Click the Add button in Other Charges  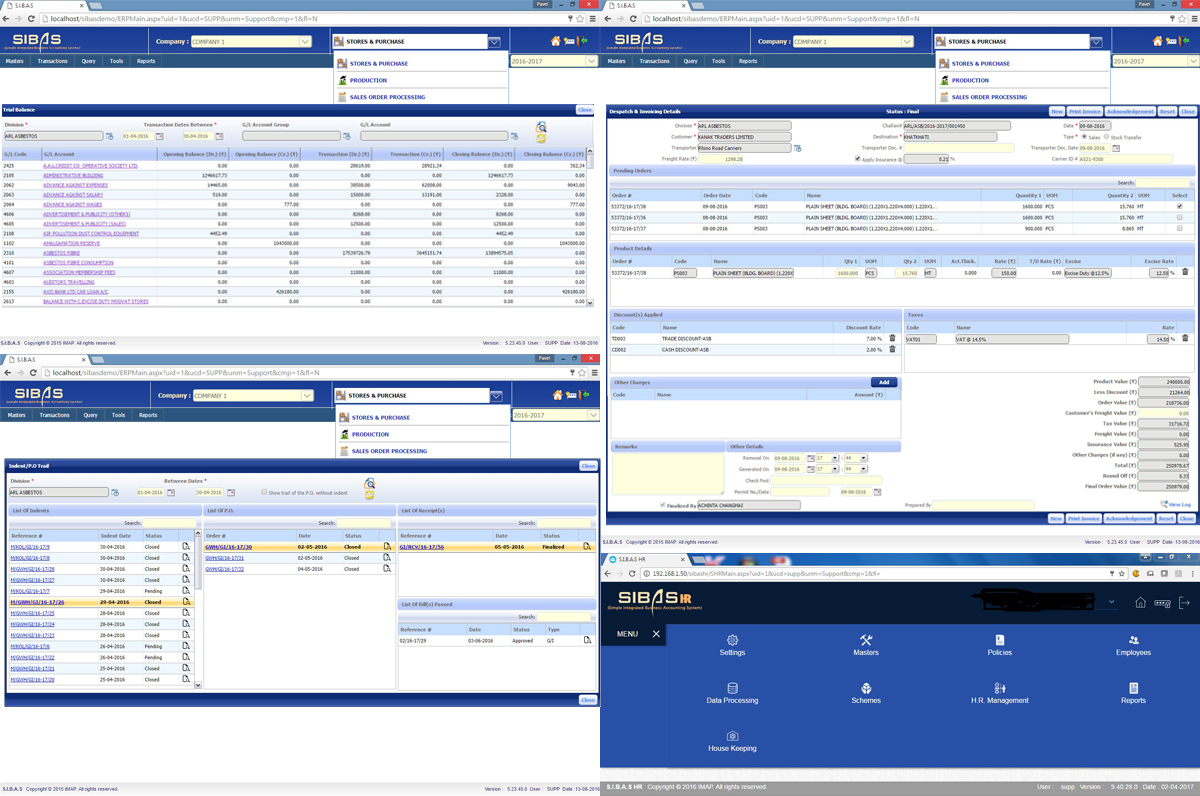(x=883, y=382)
